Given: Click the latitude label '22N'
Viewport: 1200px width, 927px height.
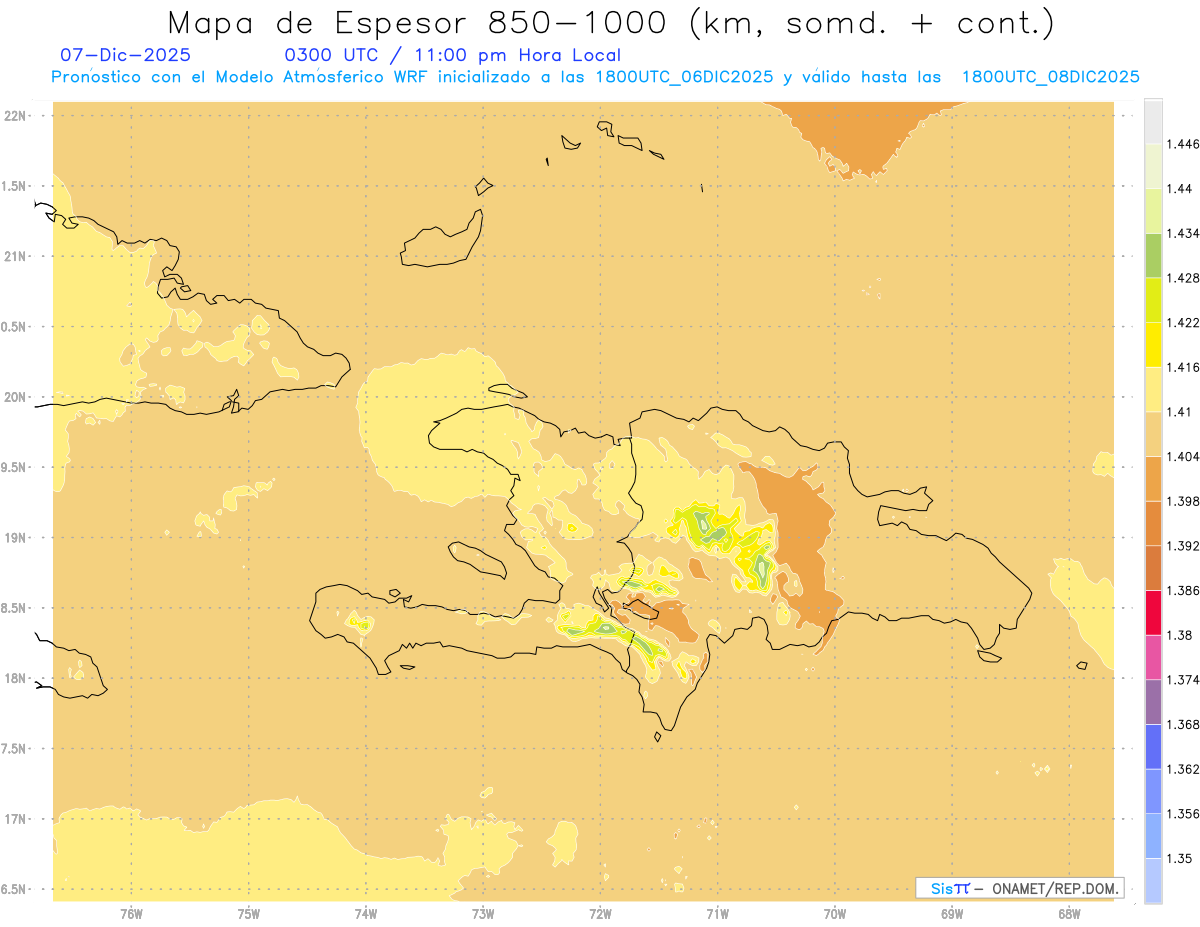Looking at the screenshot, I should [16, 116].
